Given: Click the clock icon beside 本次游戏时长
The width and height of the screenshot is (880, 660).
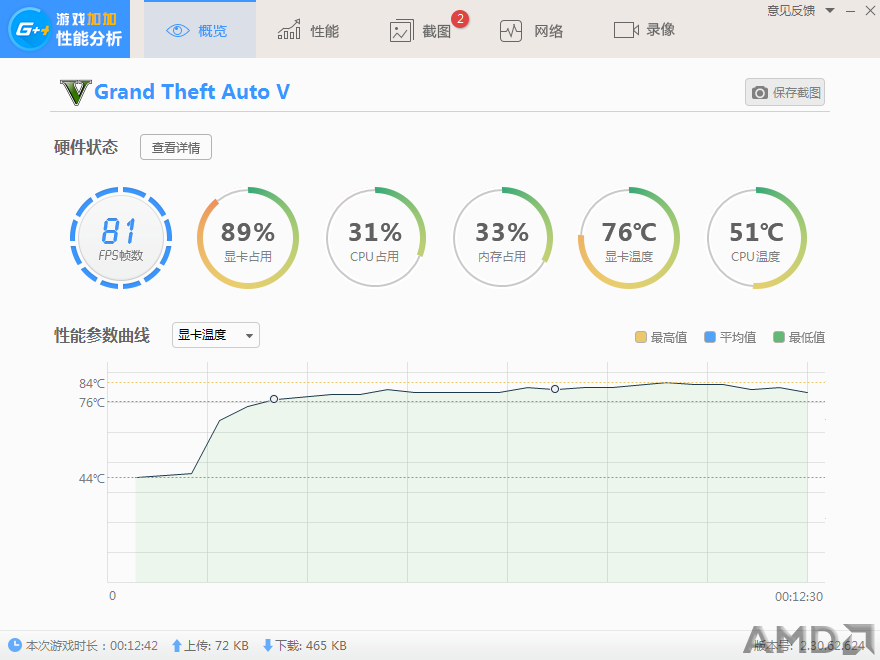Looking at the screenshot, I should click(x=15, y=645).
